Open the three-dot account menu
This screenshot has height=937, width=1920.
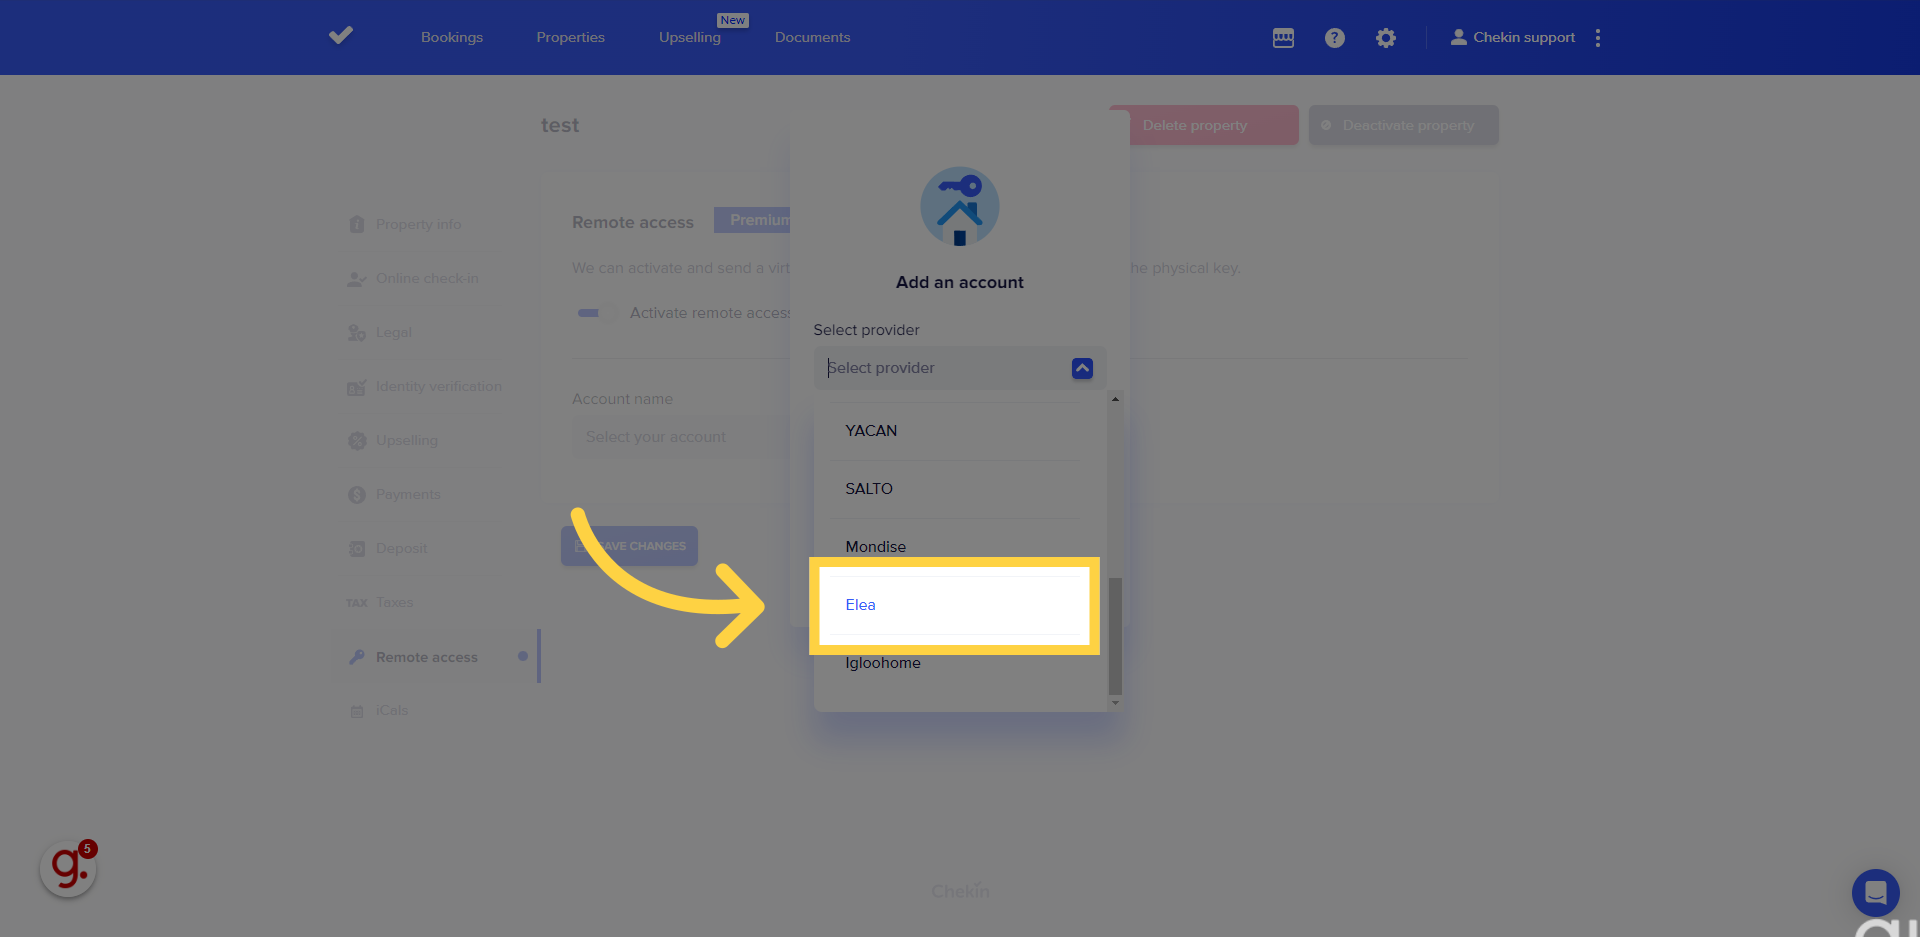tap(1598, 38)
